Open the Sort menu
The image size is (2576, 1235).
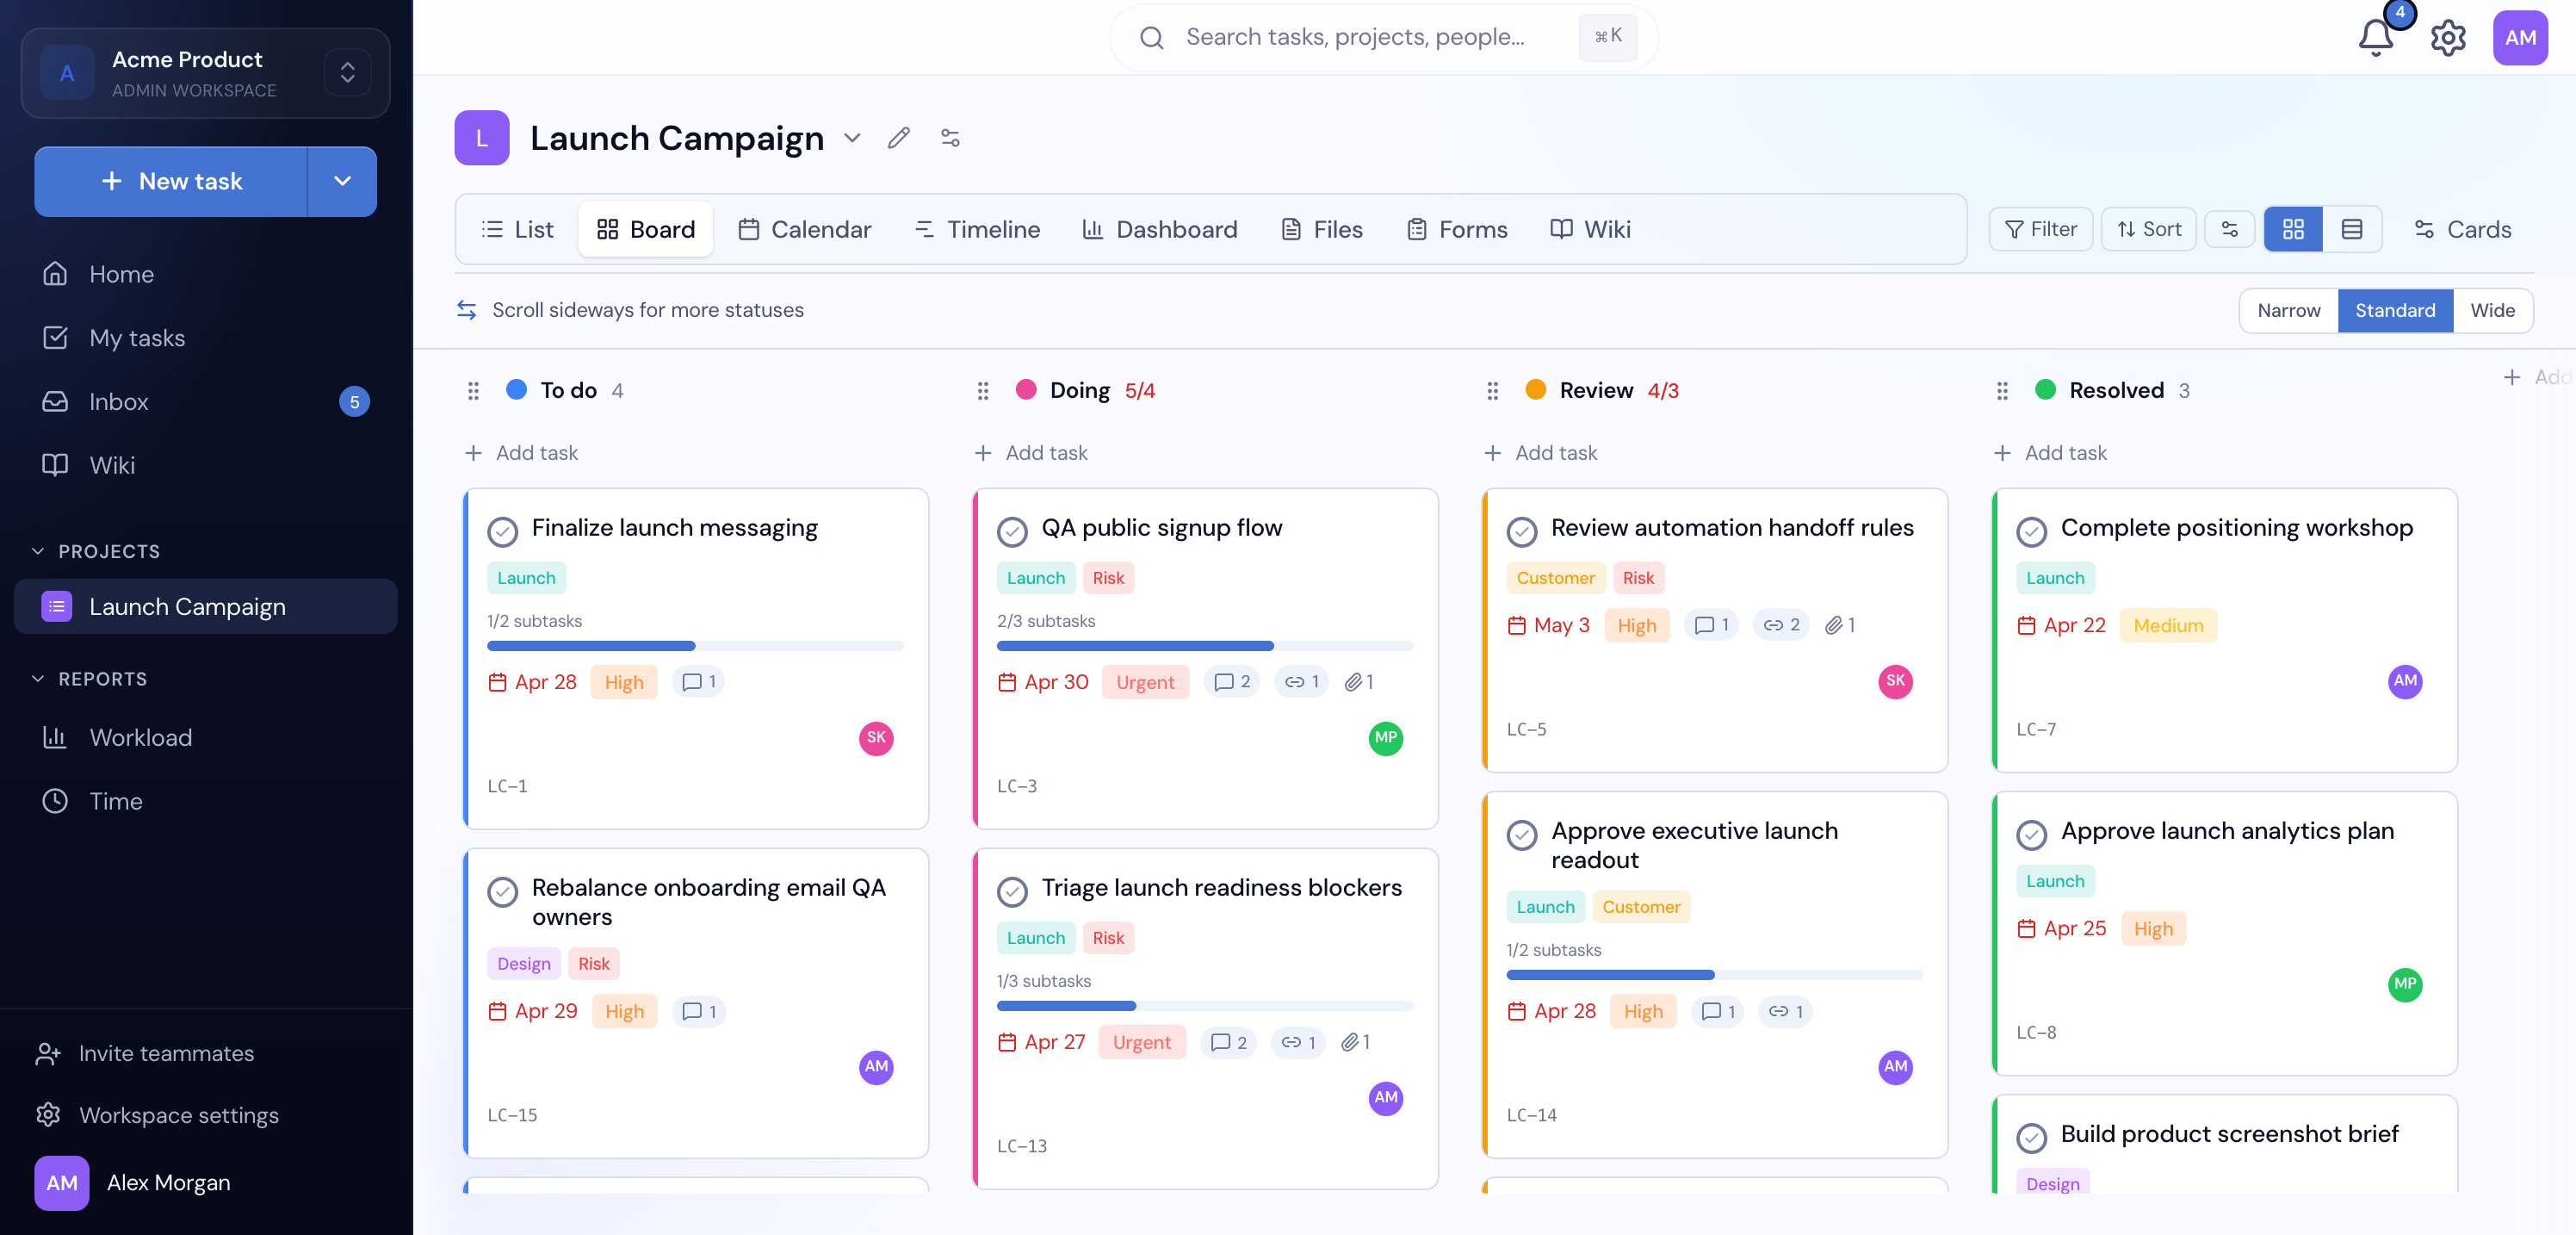click(2148, 229)
